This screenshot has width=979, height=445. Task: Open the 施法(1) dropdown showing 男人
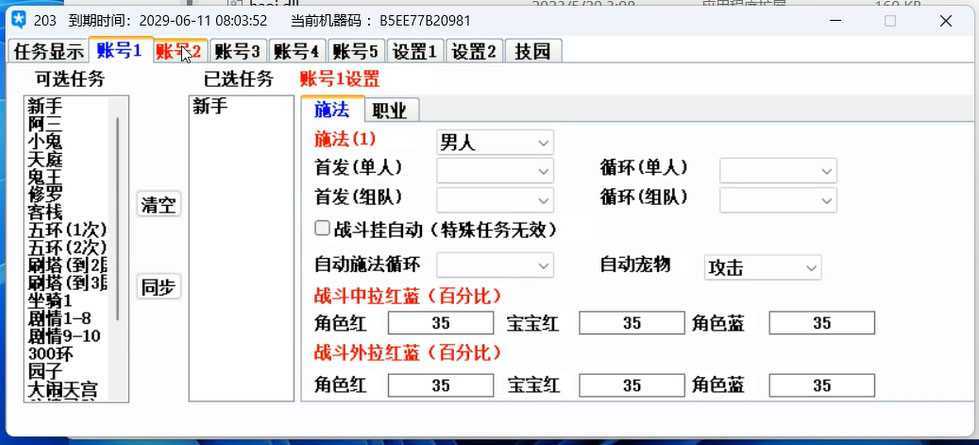(x=495, y=143)
